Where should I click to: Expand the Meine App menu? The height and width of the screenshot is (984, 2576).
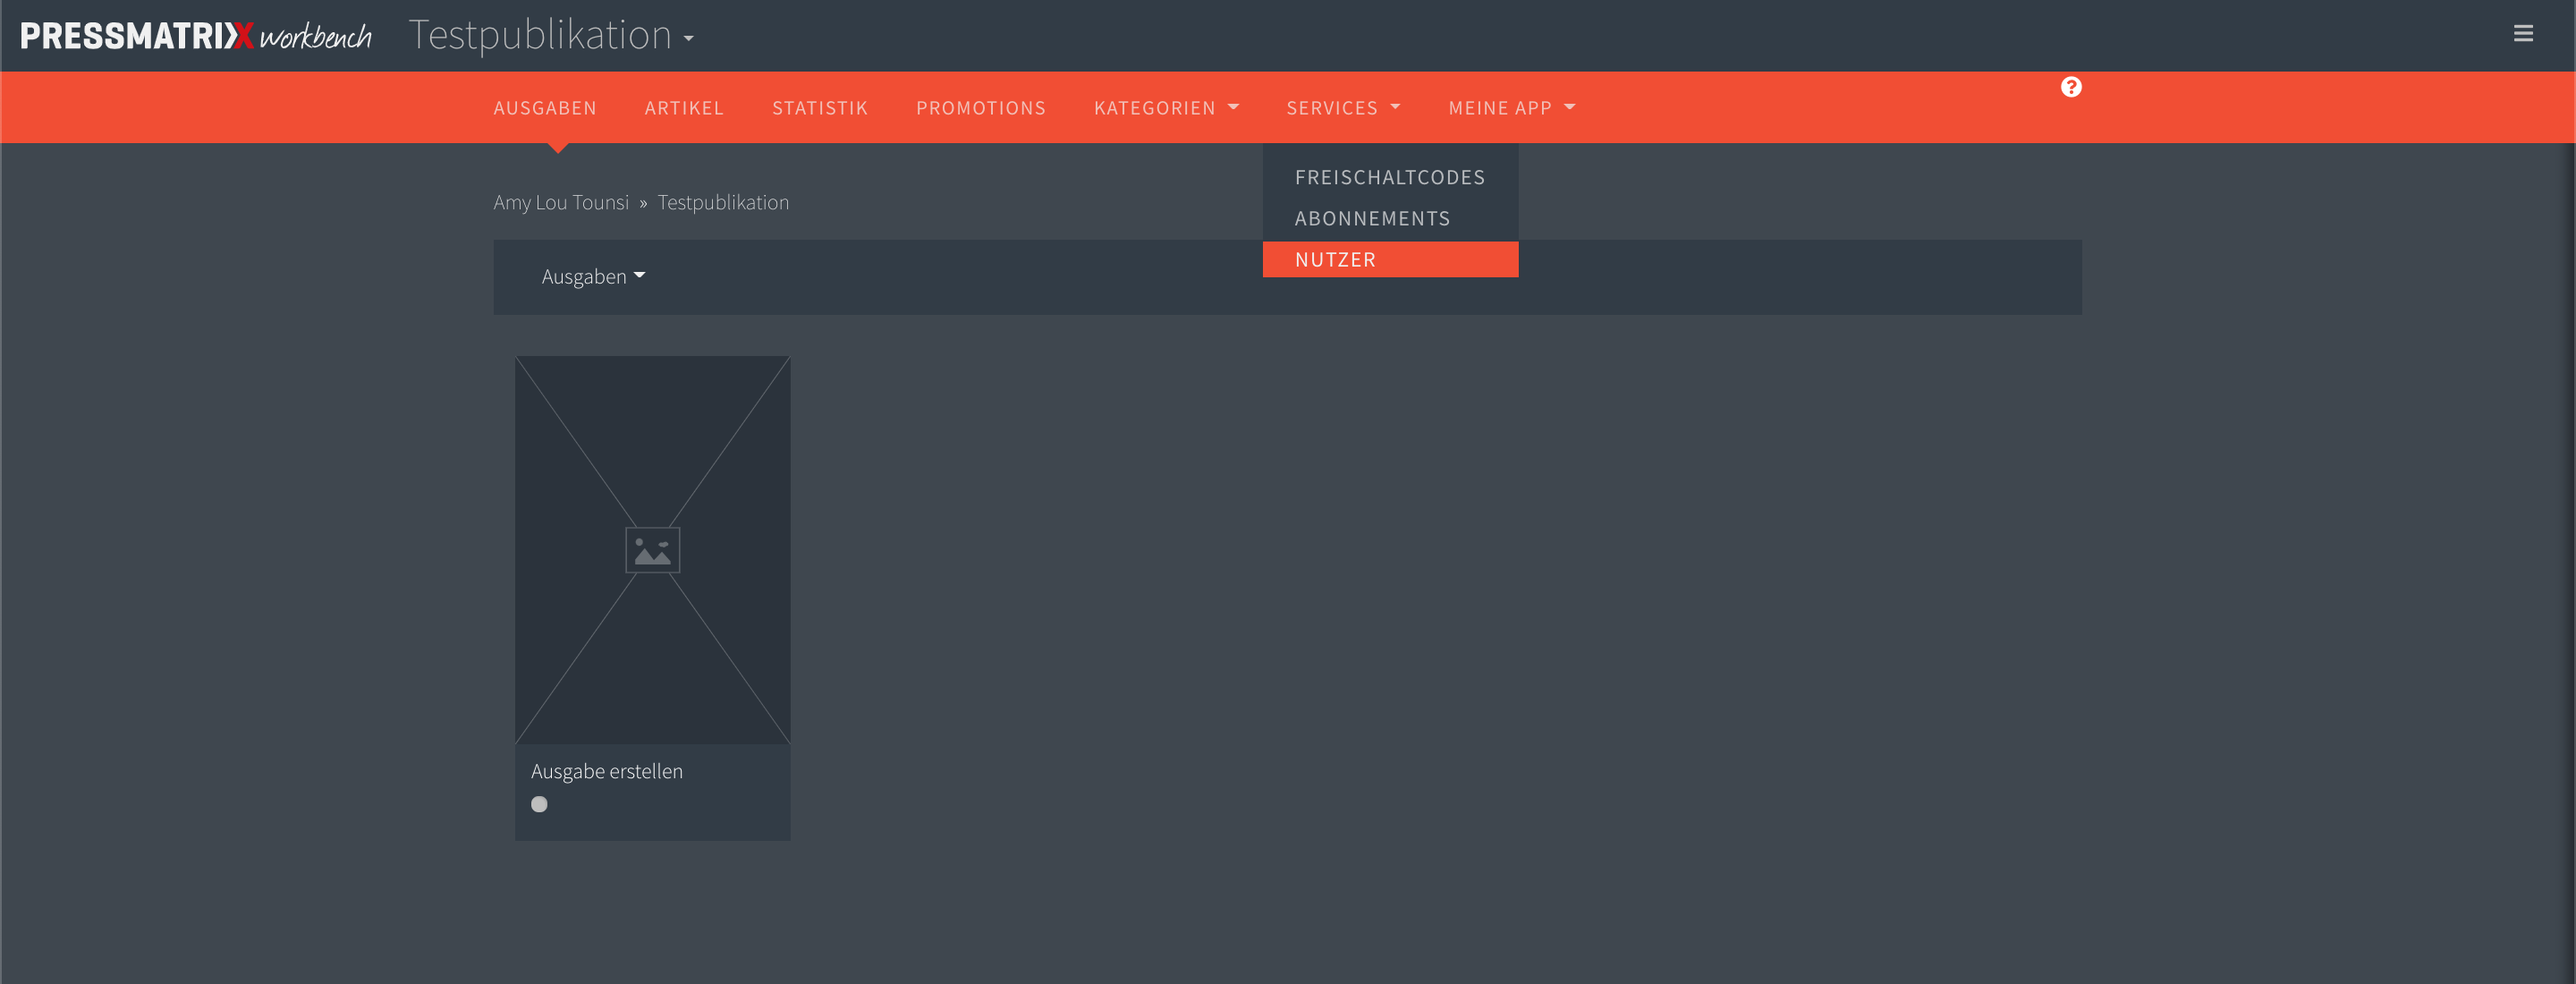(x=1511, y=108)
